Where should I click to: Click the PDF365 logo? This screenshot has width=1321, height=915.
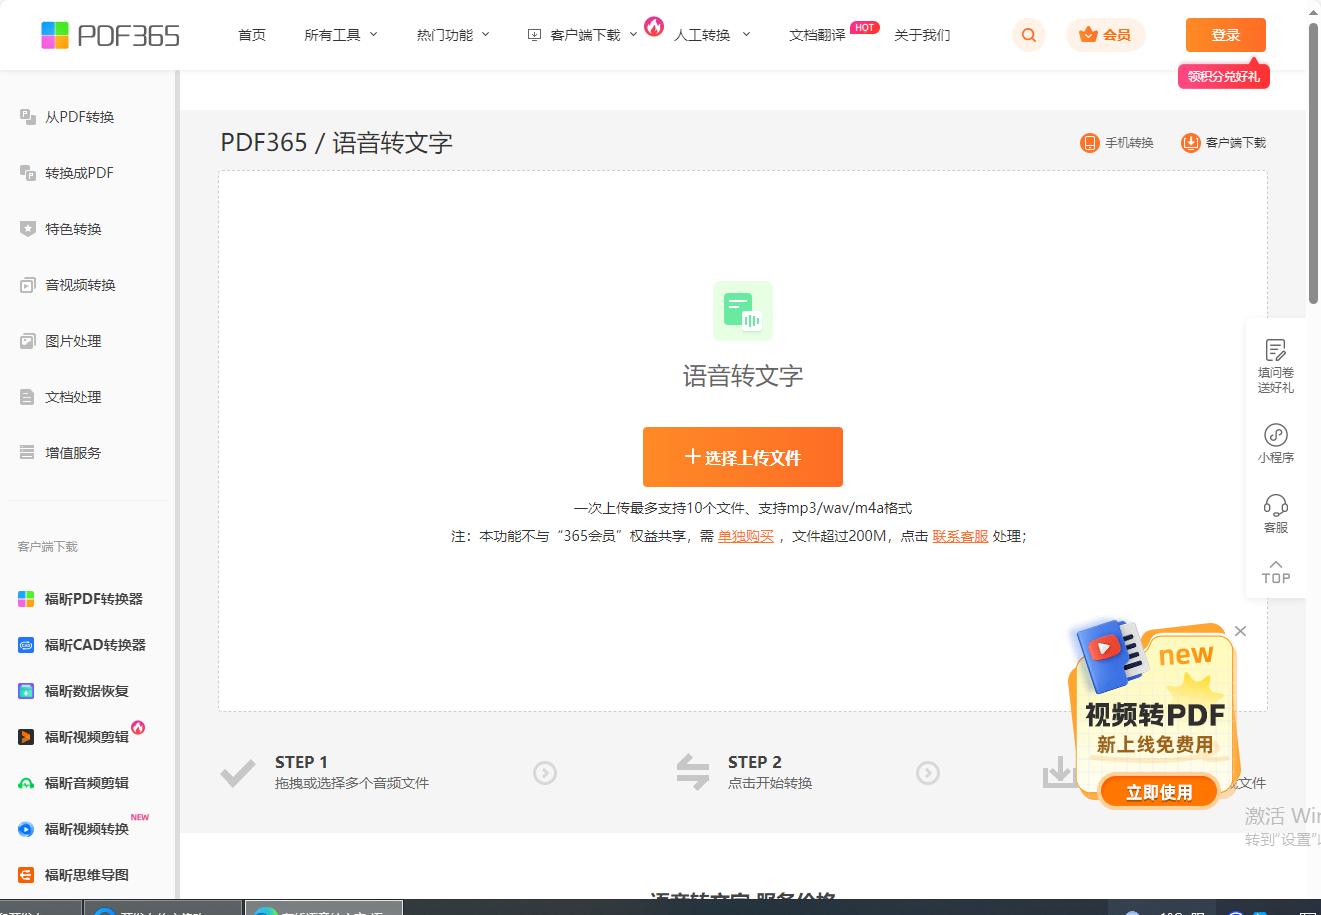click(110, 35)
